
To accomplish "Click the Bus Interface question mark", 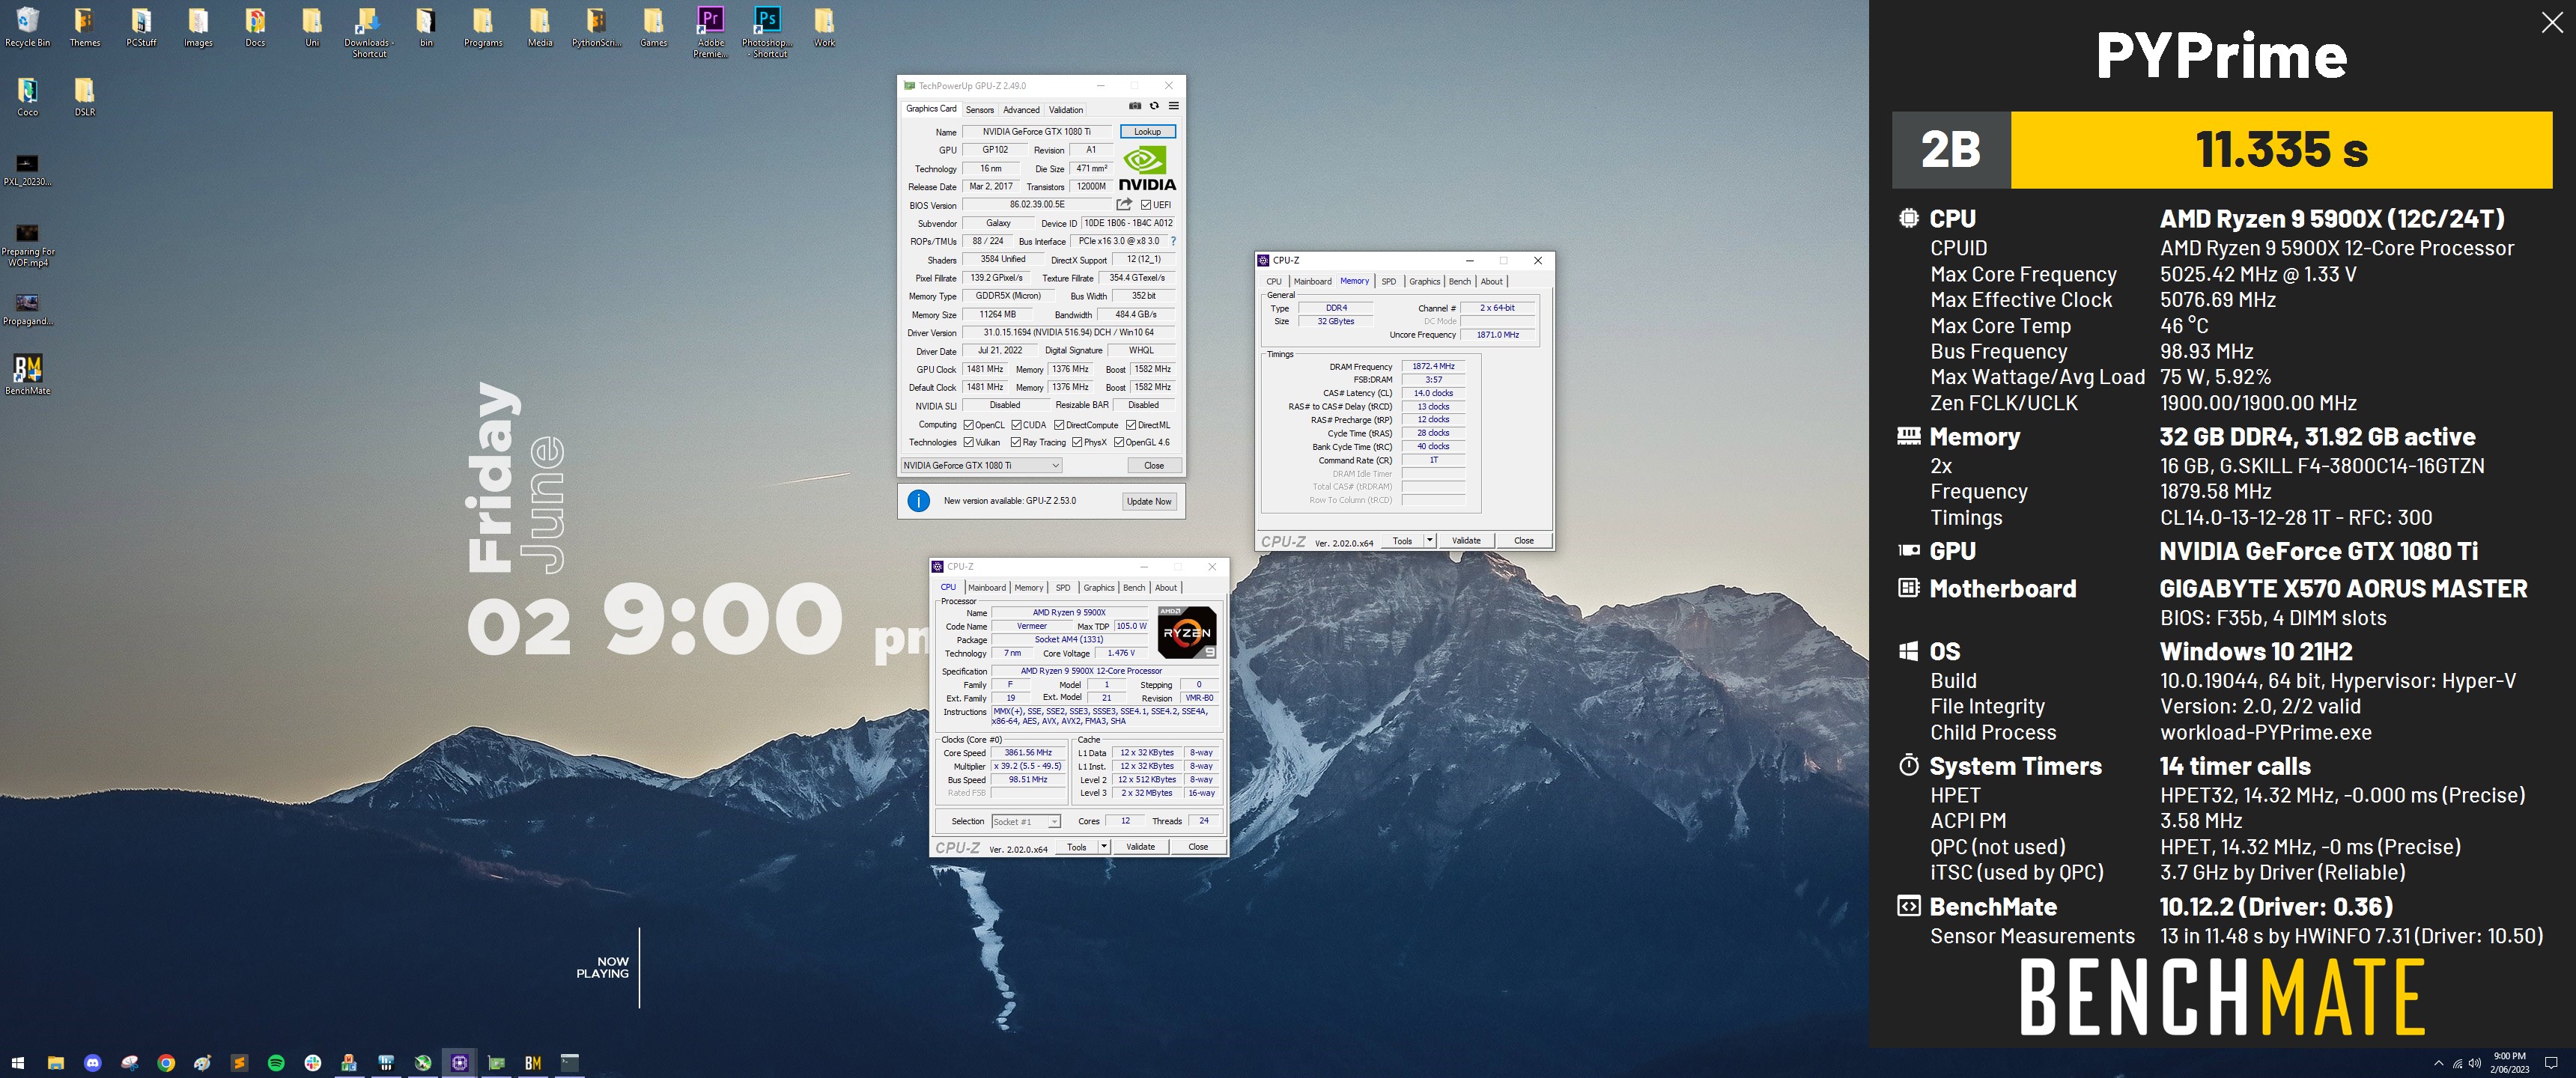I will (1173, 241).
